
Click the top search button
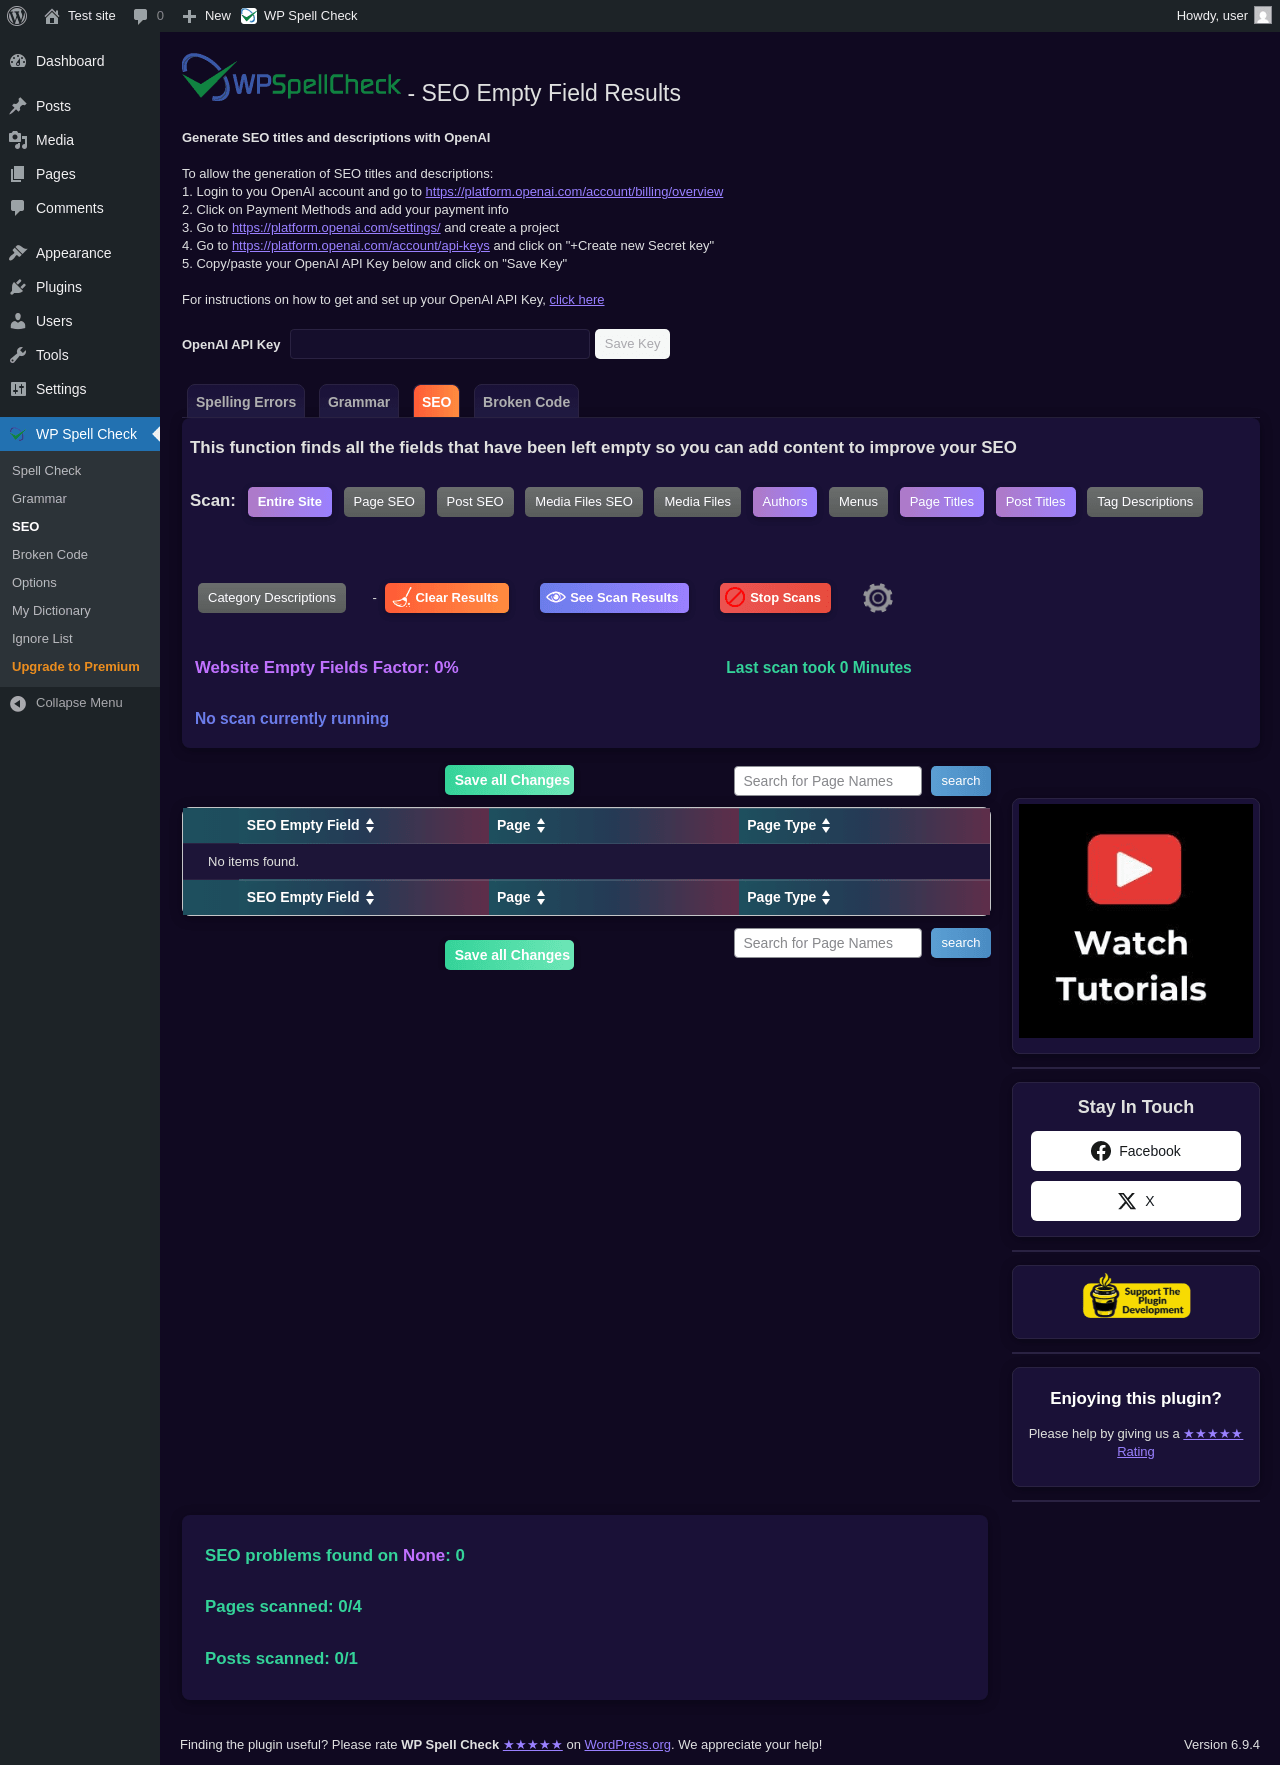pyautogui.click(x=961, y=781)
